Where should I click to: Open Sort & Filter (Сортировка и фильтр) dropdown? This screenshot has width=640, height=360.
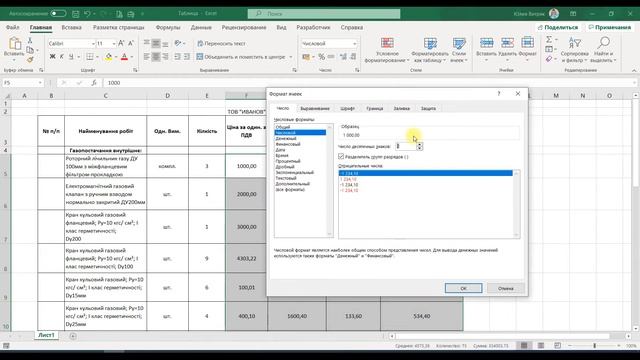click(x=575, y=50)
